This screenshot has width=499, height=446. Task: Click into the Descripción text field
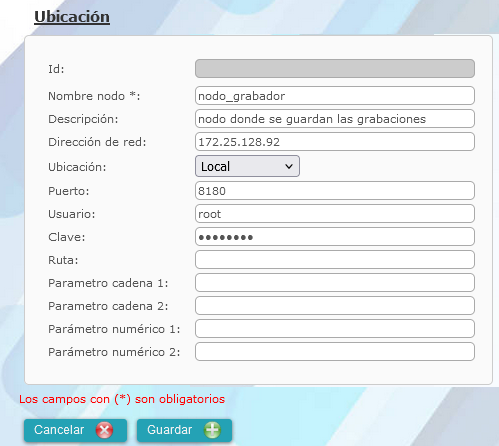coord(335,119)
